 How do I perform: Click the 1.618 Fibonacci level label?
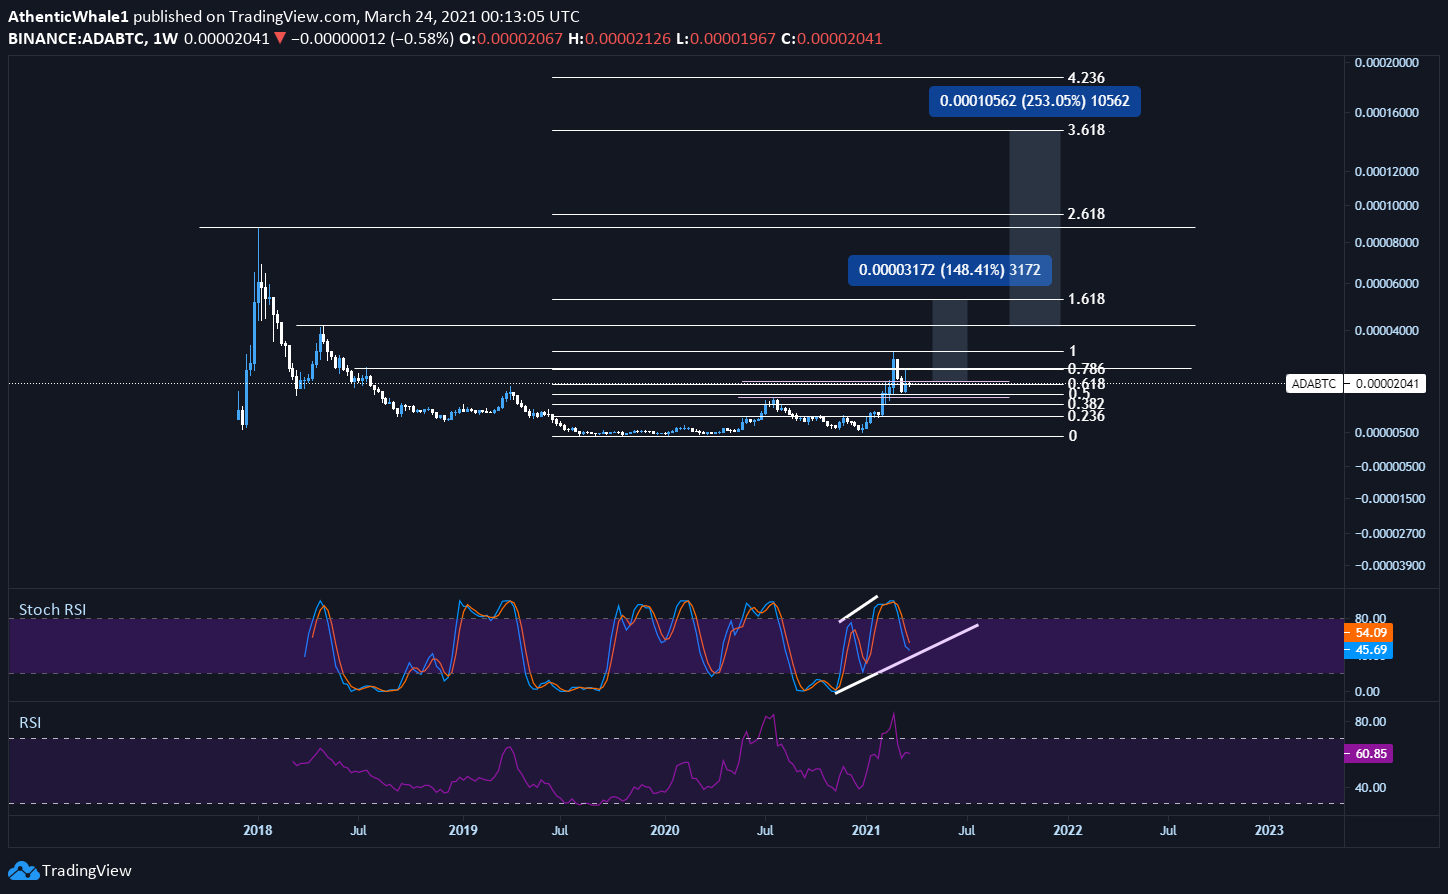(1086, 299)
